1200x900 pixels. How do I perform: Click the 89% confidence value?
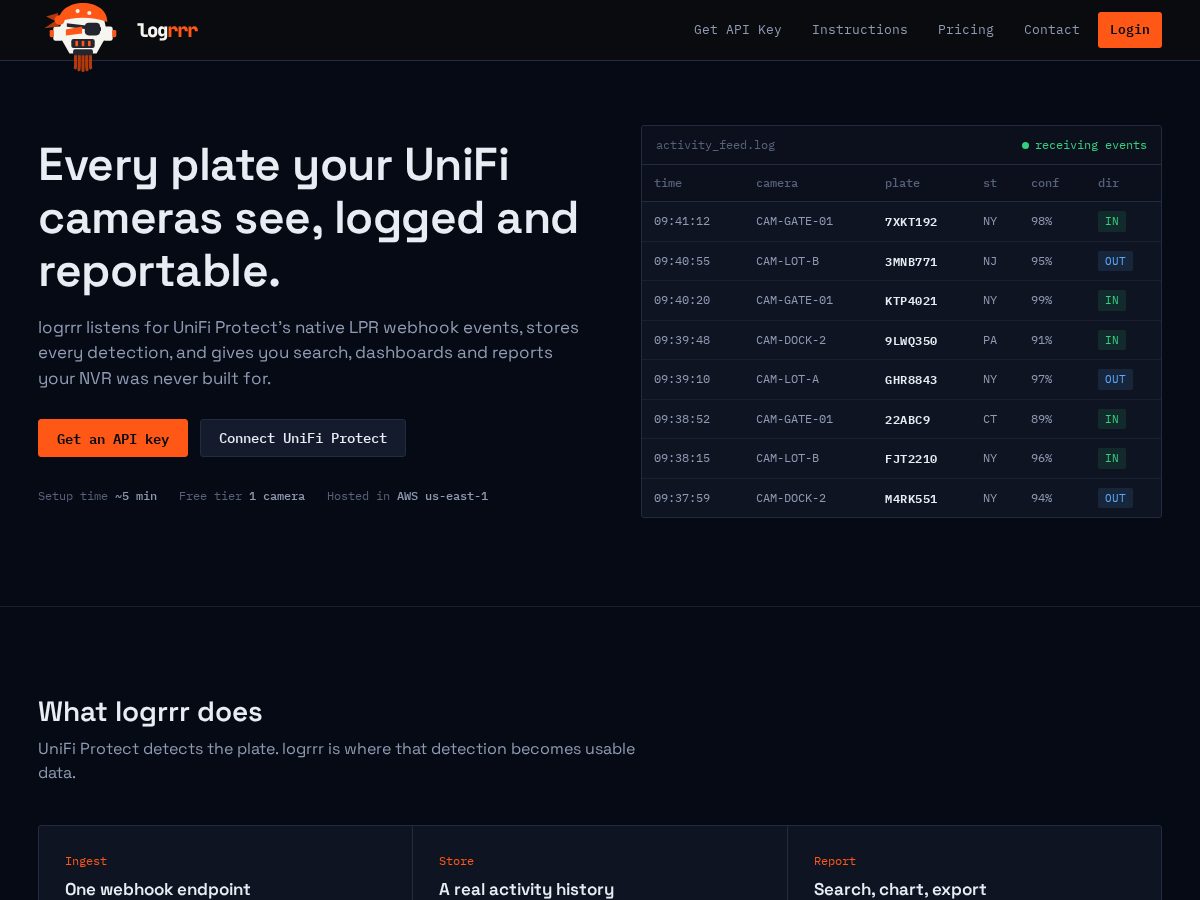[x=1042, y=419]
